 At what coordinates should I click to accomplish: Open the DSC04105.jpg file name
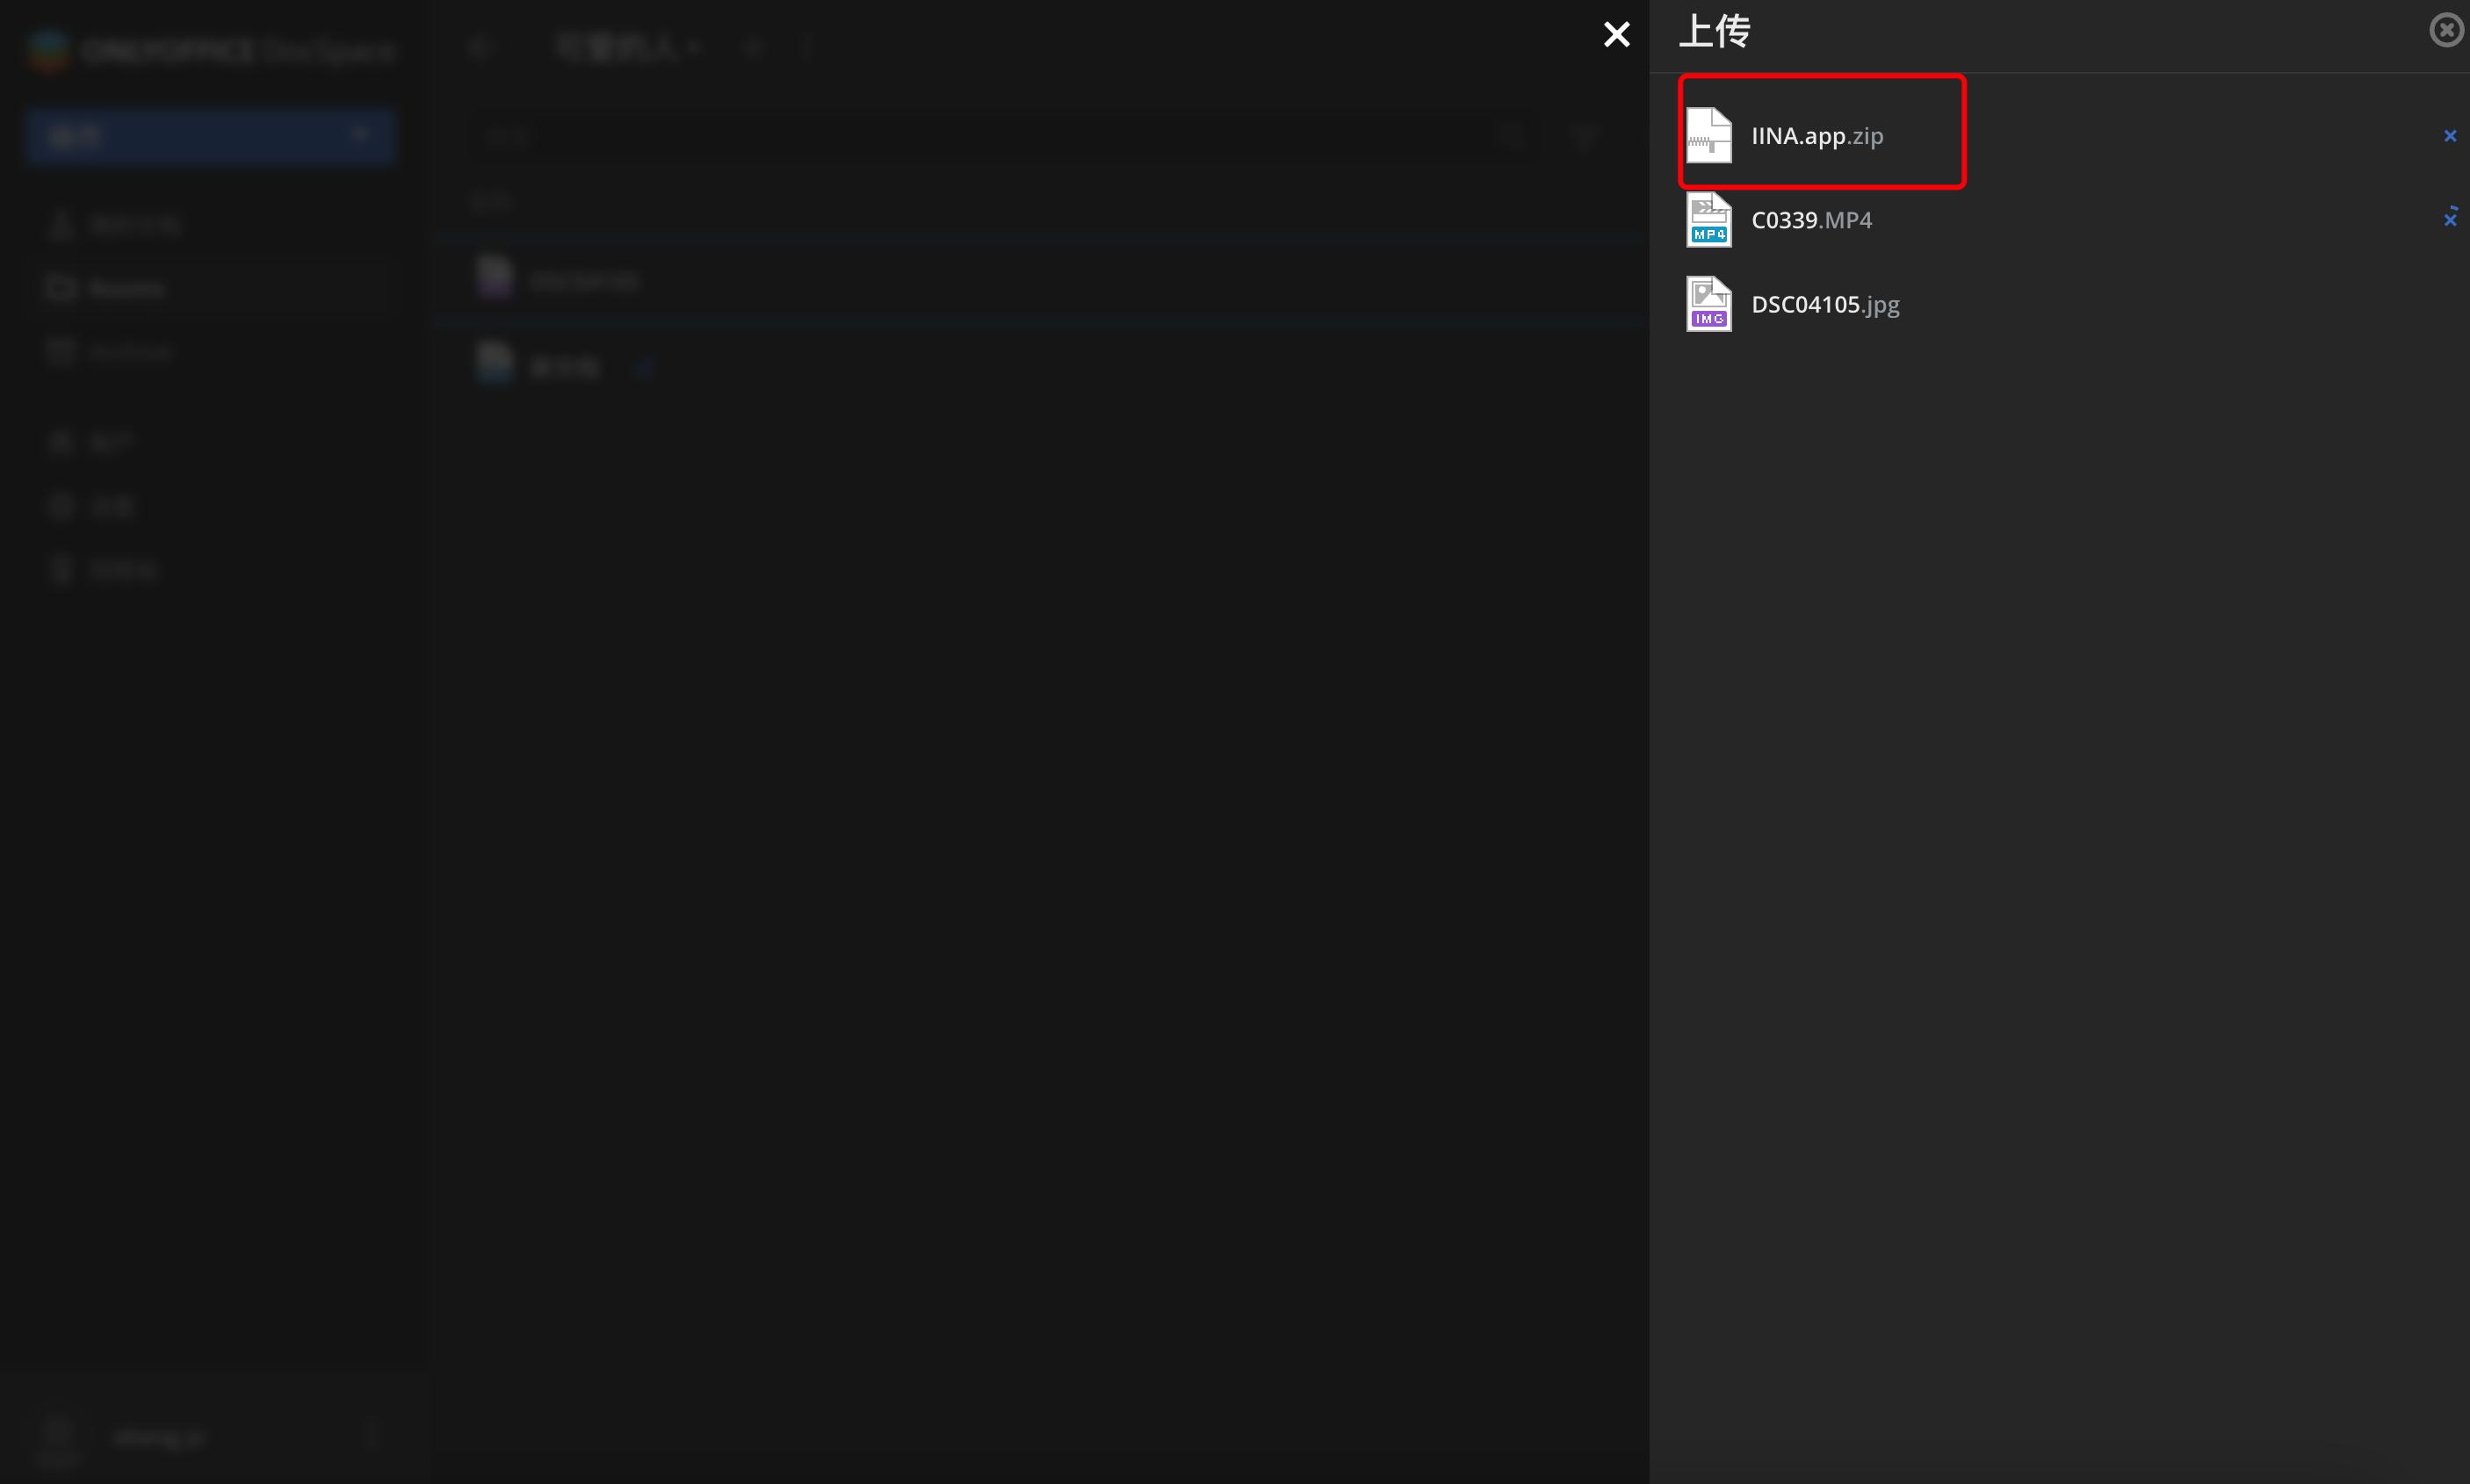point(1824,304)
